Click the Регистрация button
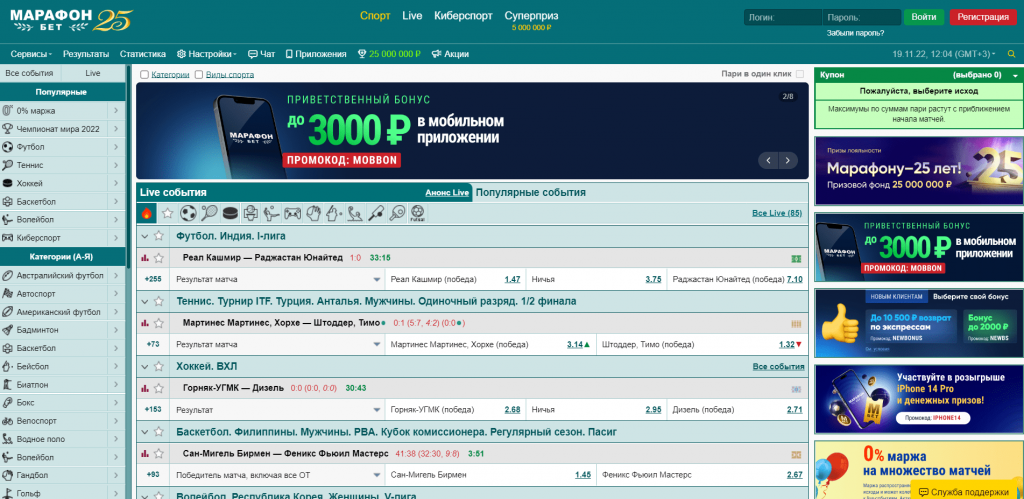 coord(983,17)
